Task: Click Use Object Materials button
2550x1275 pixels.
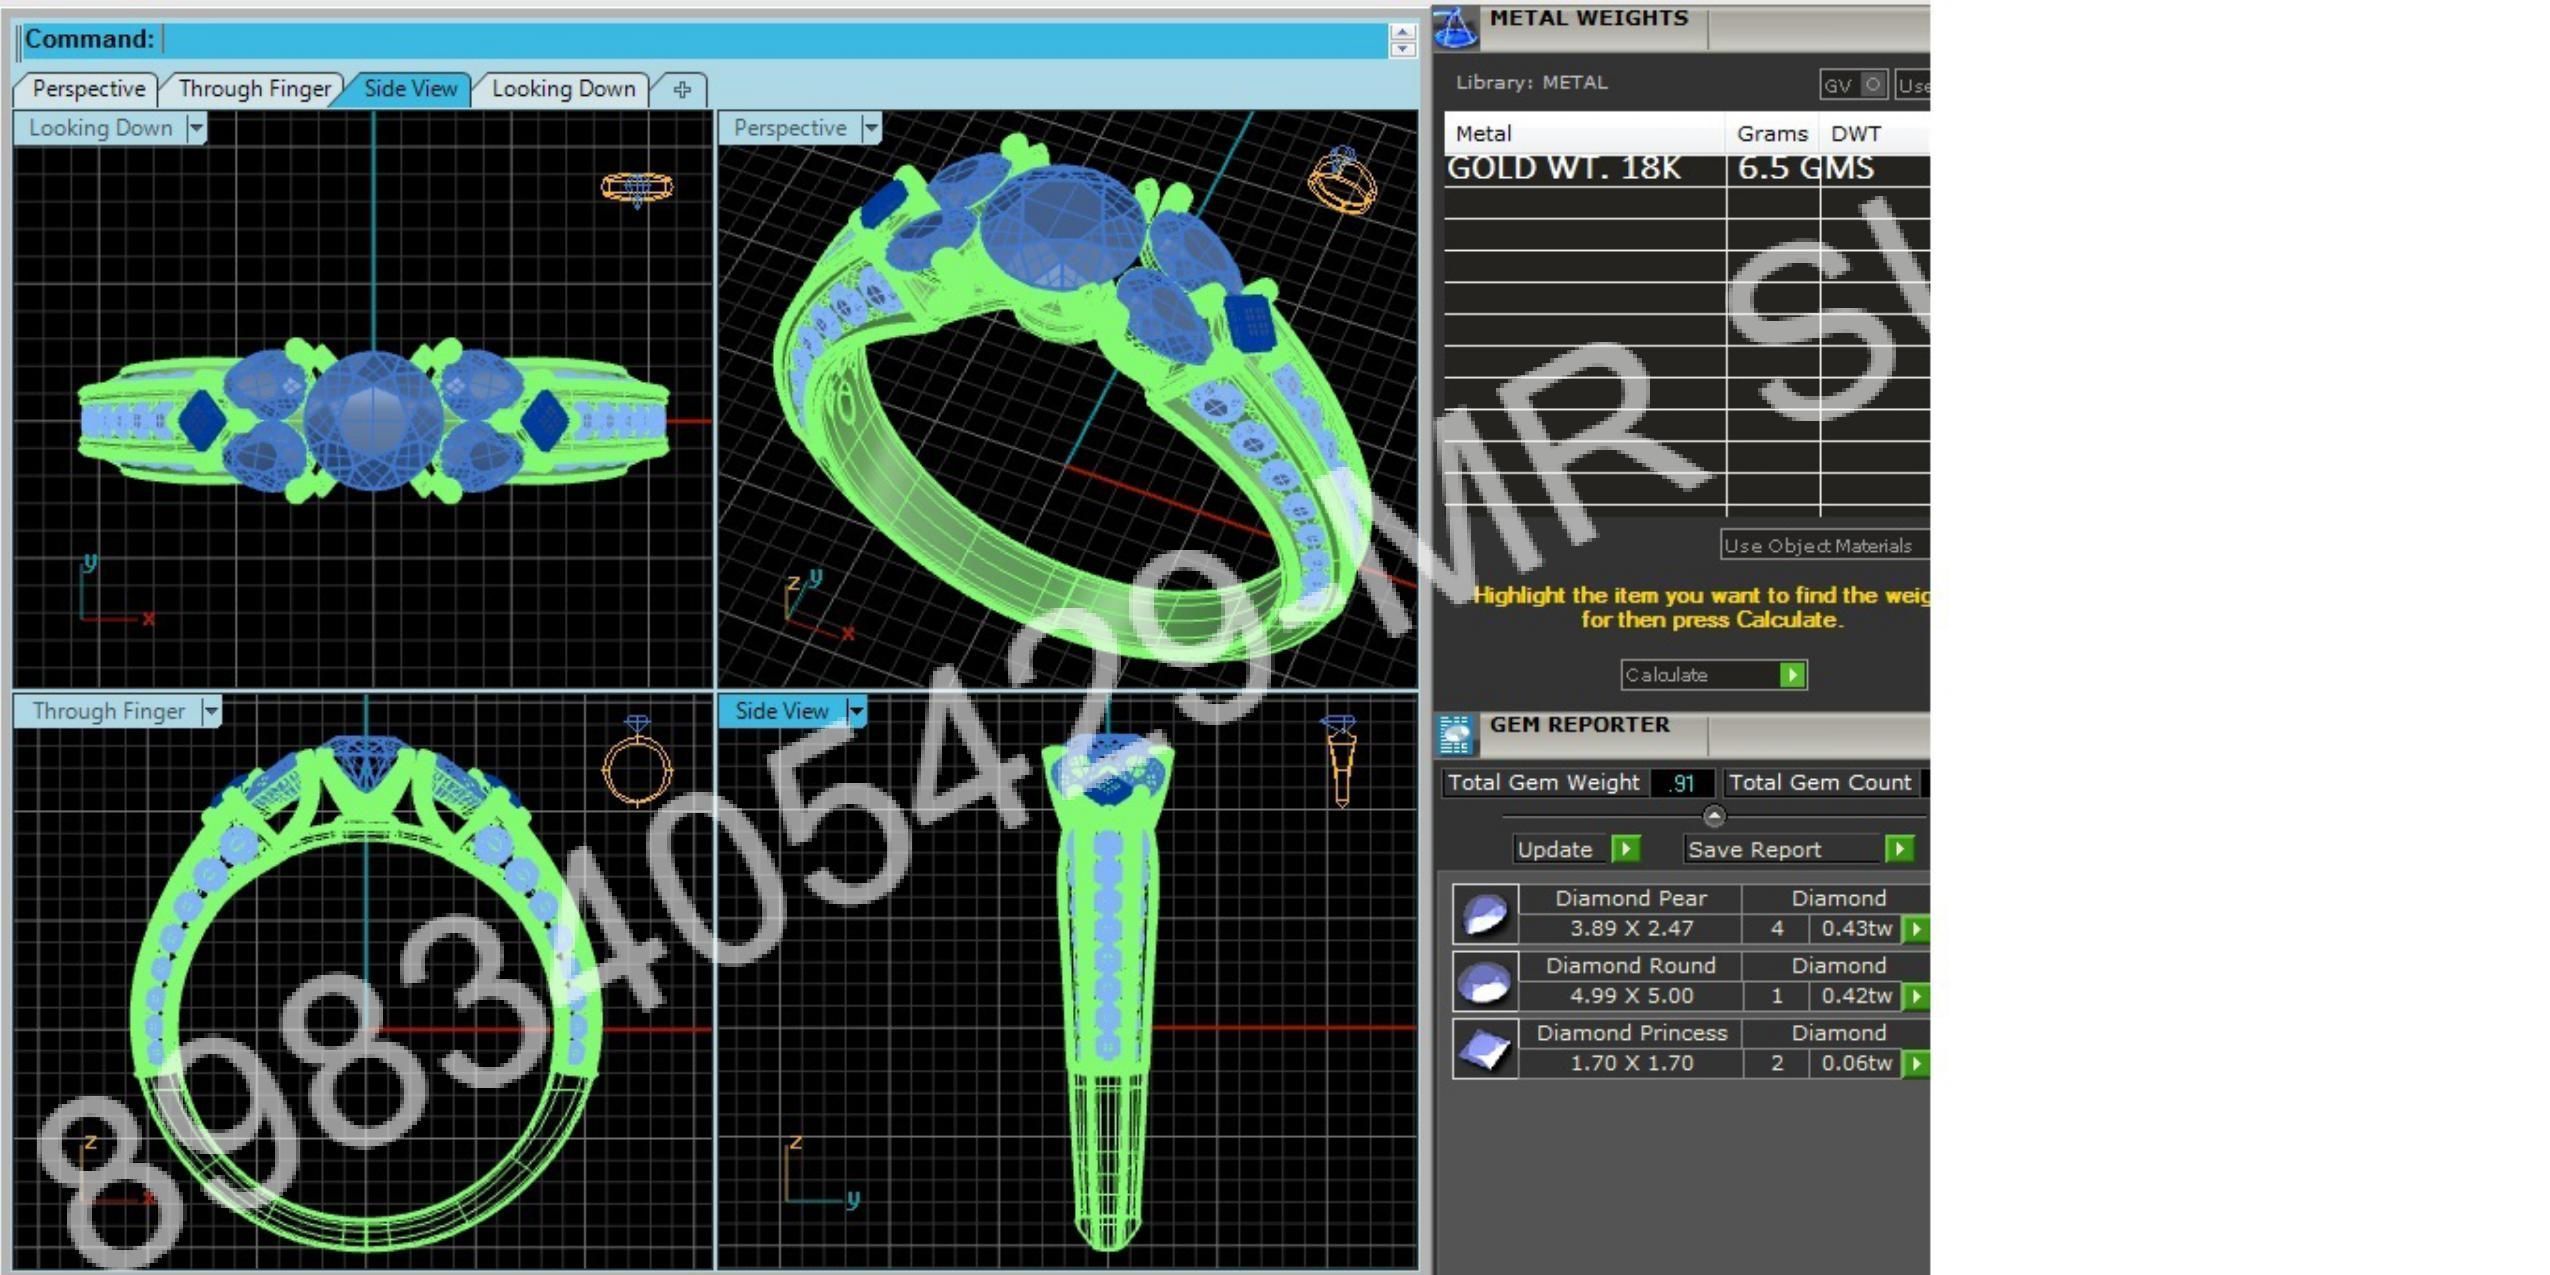Action: tap(1823, 546)
